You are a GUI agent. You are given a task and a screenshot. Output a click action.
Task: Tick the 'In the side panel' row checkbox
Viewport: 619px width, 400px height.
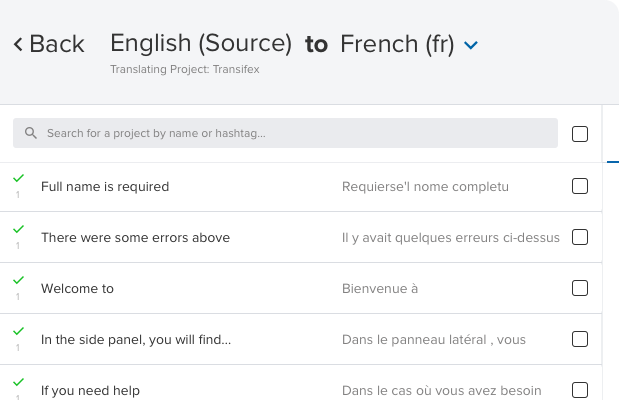580,339
